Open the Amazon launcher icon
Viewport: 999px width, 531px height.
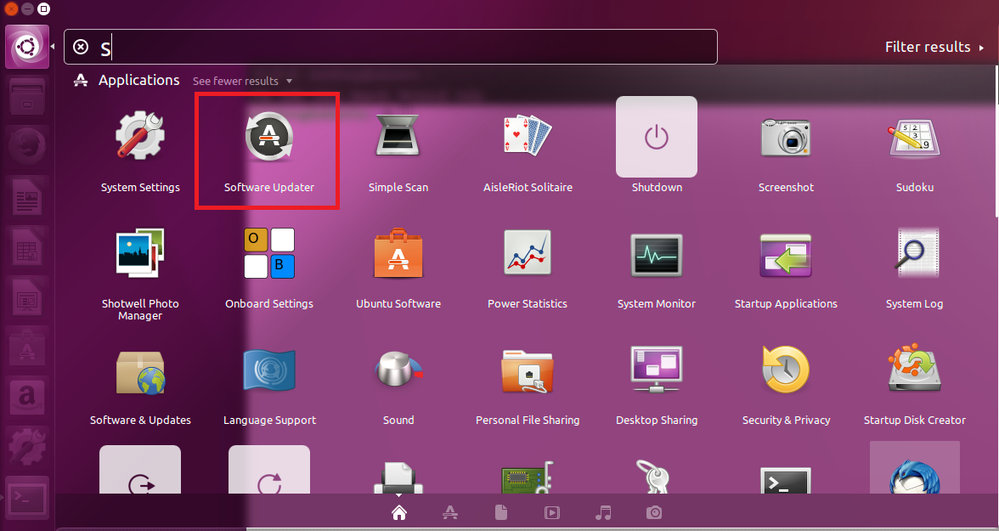pyautogui.click(x=27, y=398)
